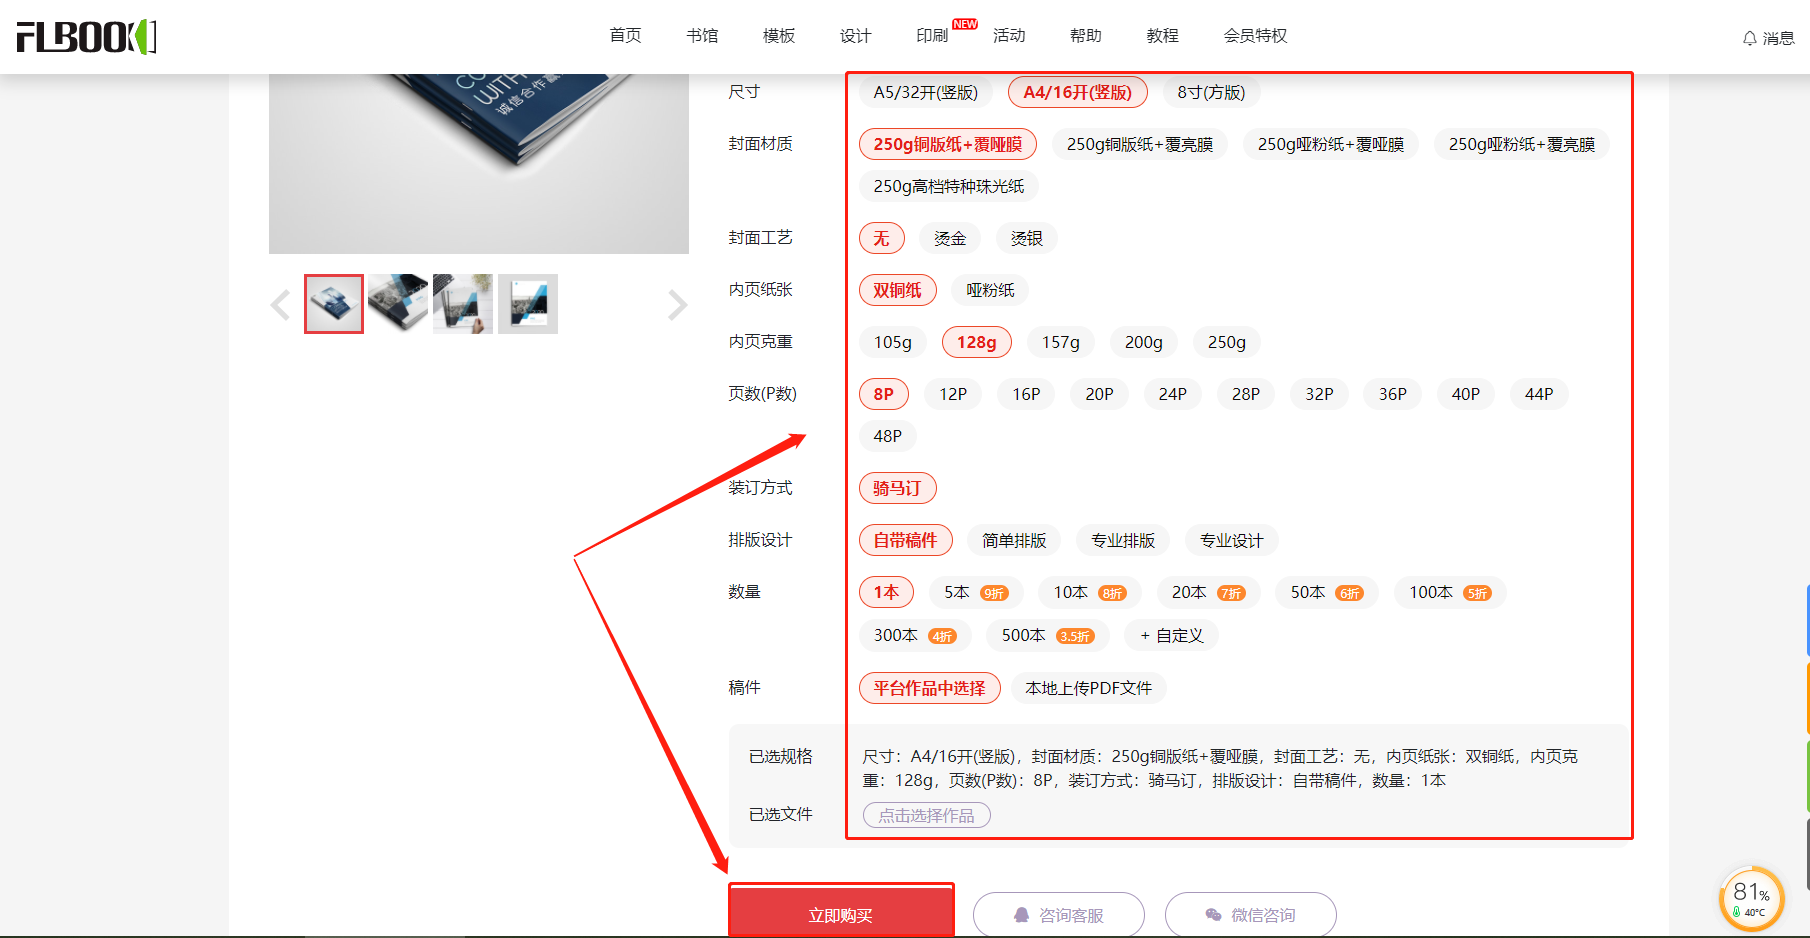Choose 本地上传PDF文件 manuscript source

[1089, 688]
